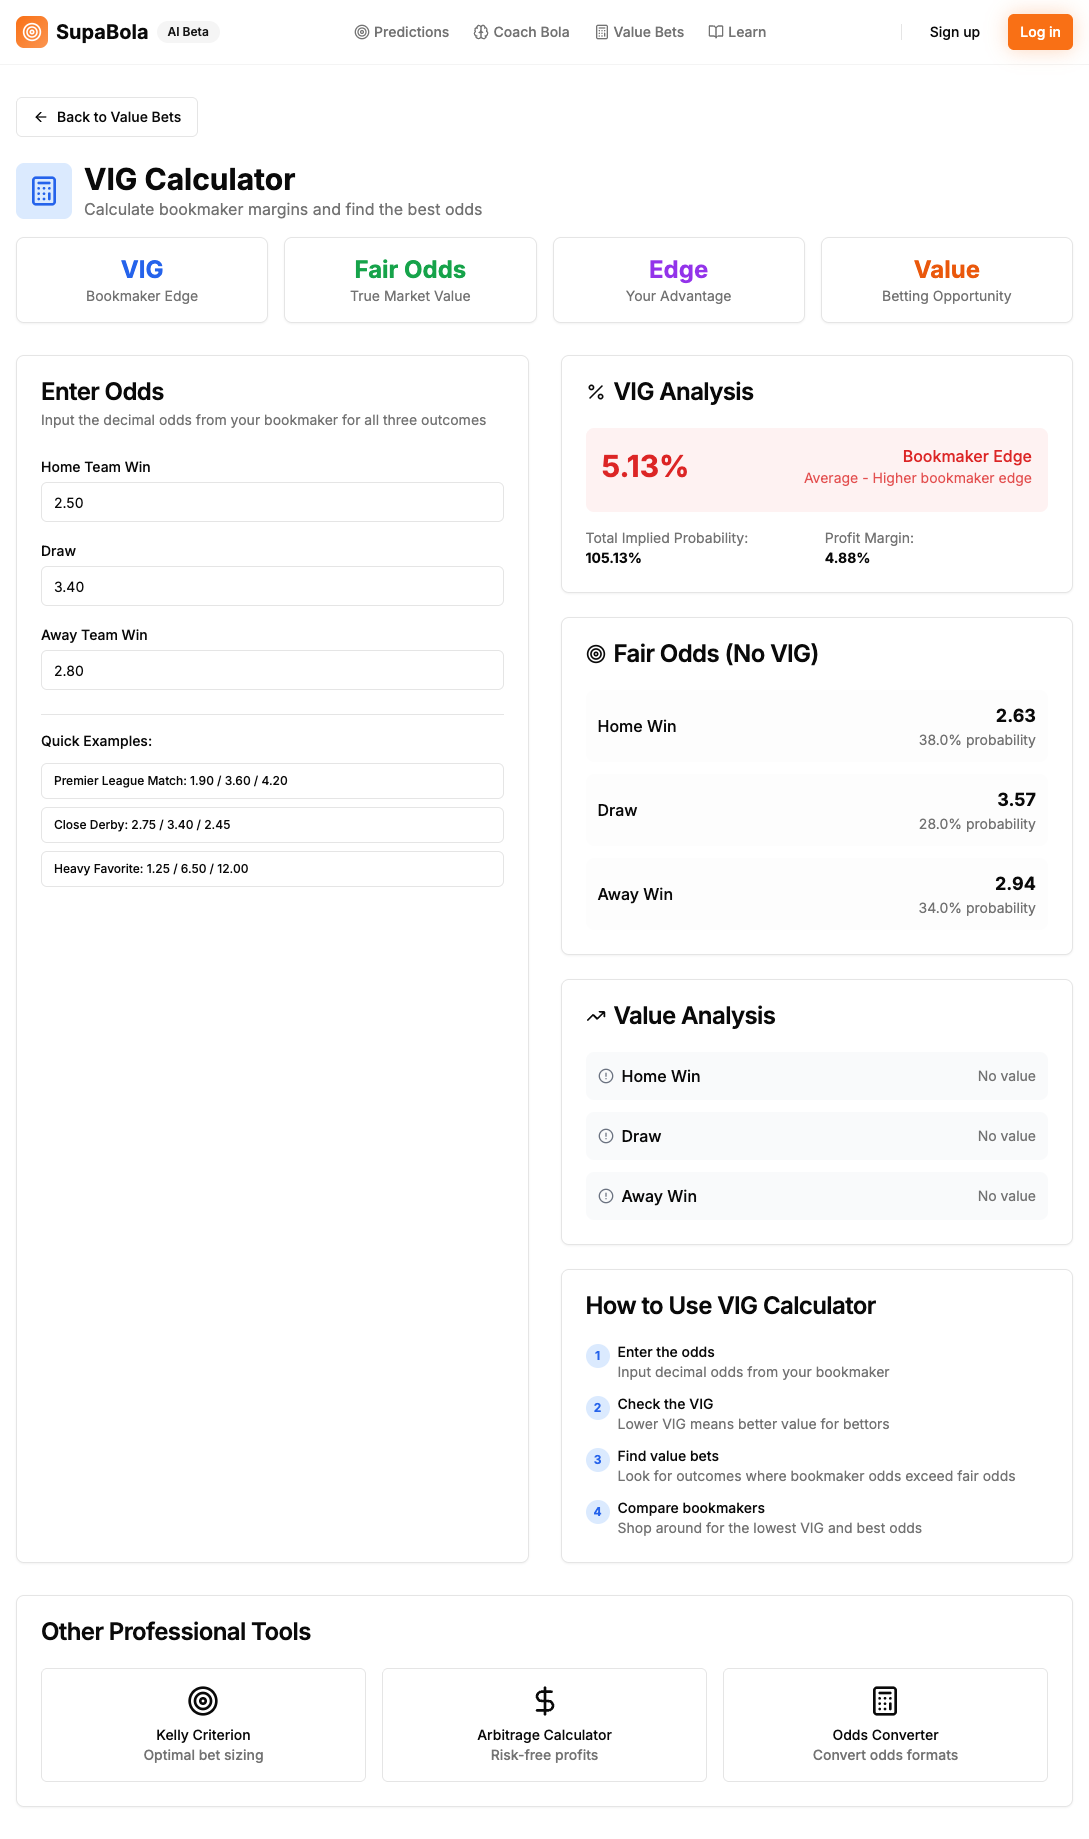
Task: Go to the Value Bets nav link
Action: [x=640, y=32]
